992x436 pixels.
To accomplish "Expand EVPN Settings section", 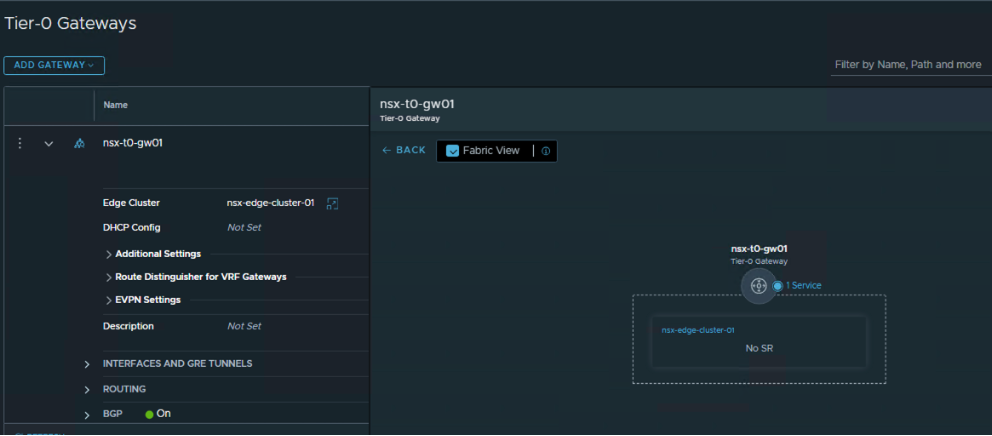I will pos(108,300).
